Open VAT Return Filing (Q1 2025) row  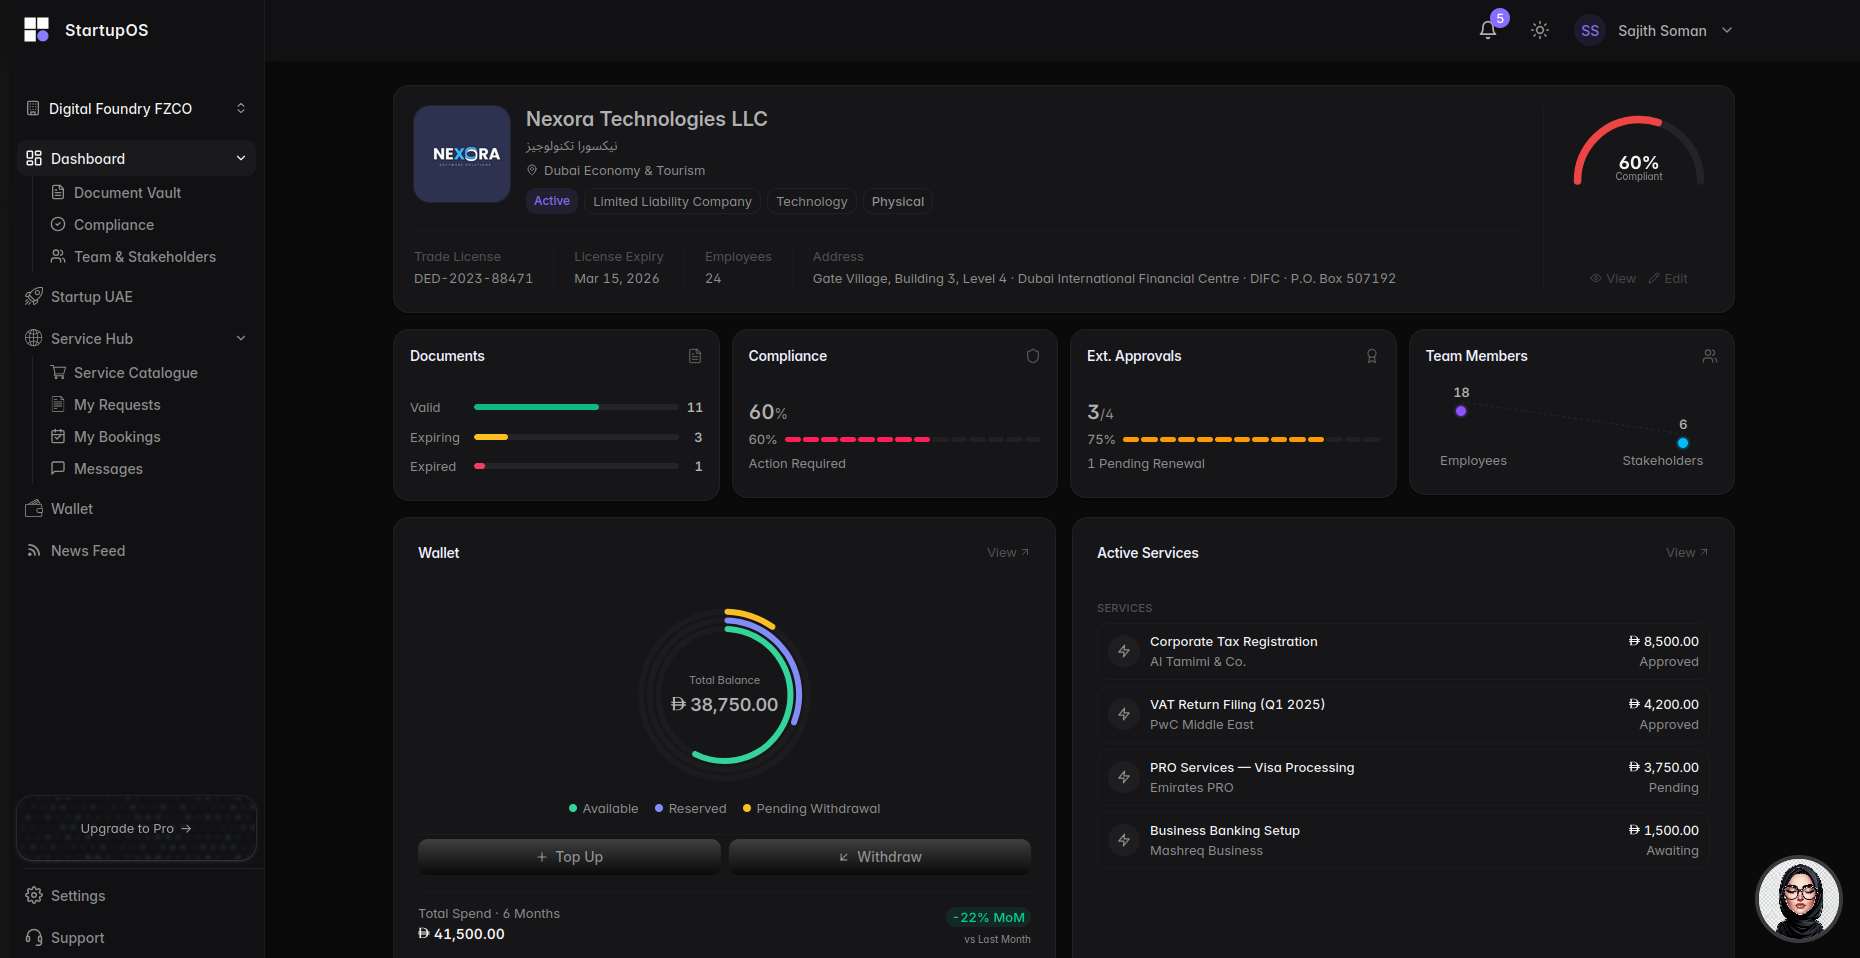(x=1403, y=715)
